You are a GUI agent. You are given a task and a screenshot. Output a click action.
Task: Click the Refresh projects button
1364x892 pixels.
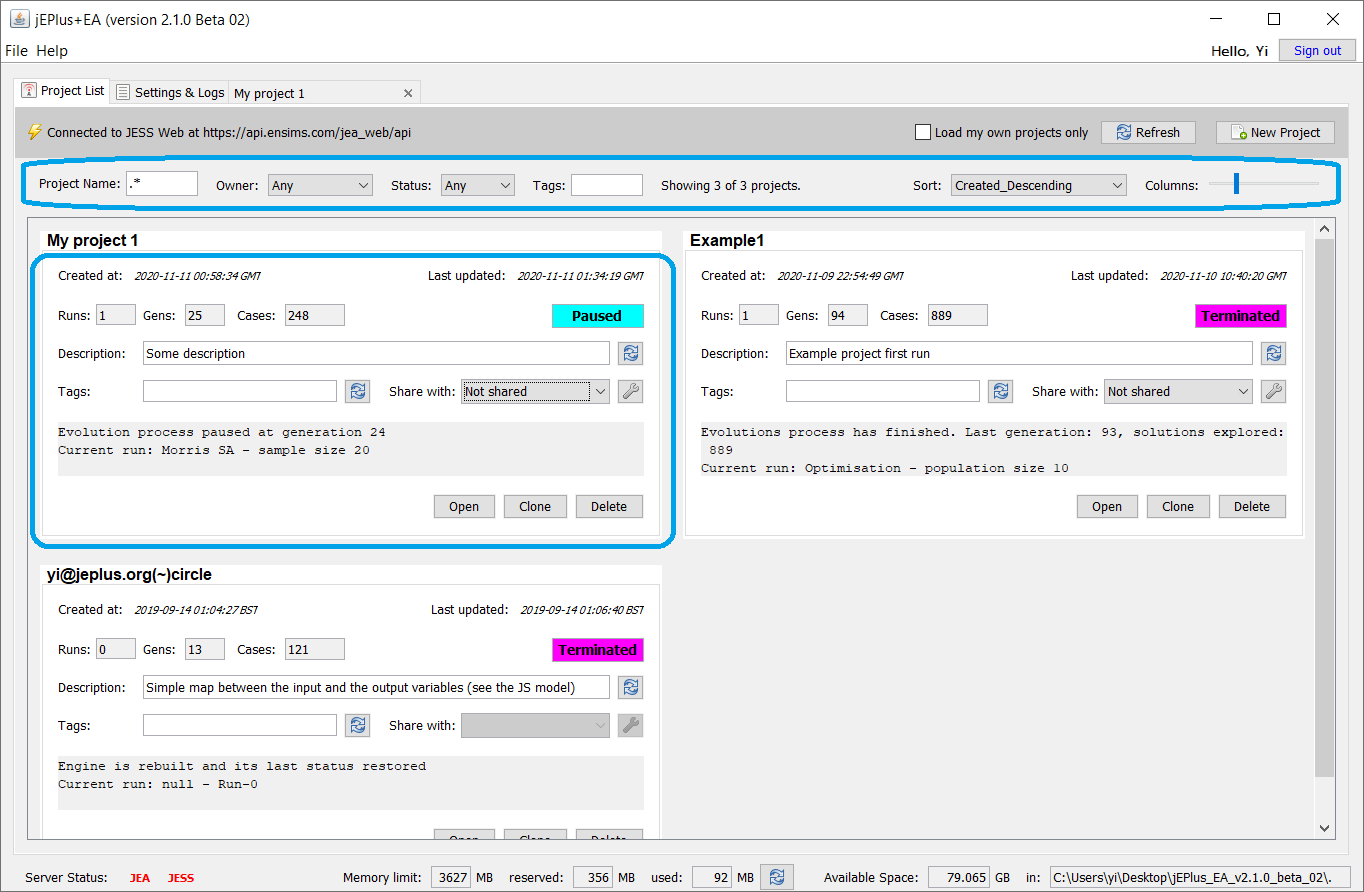[x=1148, y=132]
